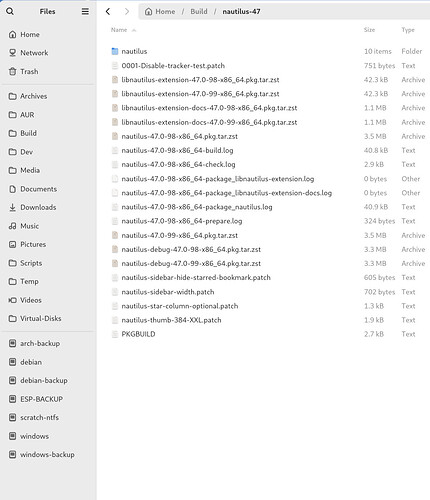The image size is (430, 500).
Task: Click the AUR bookmark folder icon
Action: coord(12,115)
